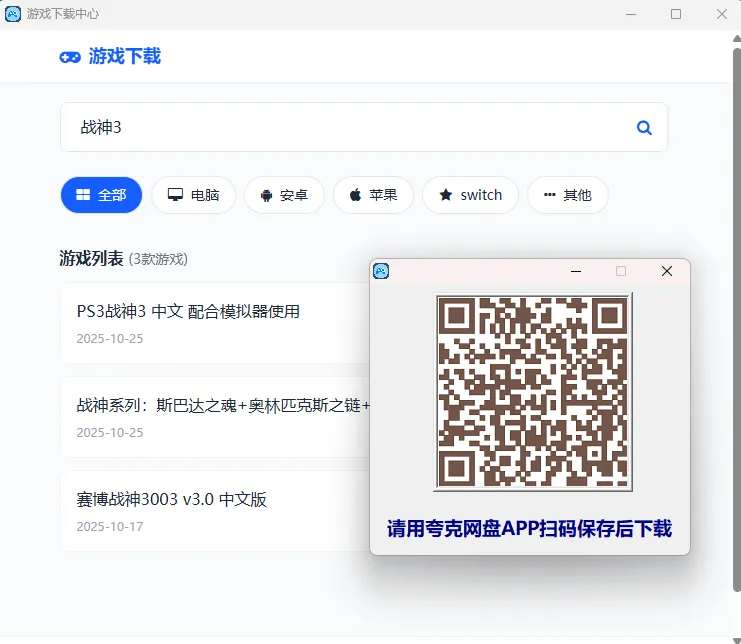741x644 pixels.
Task: Click the scrollbar up arrow
Action: click(737, 38)
